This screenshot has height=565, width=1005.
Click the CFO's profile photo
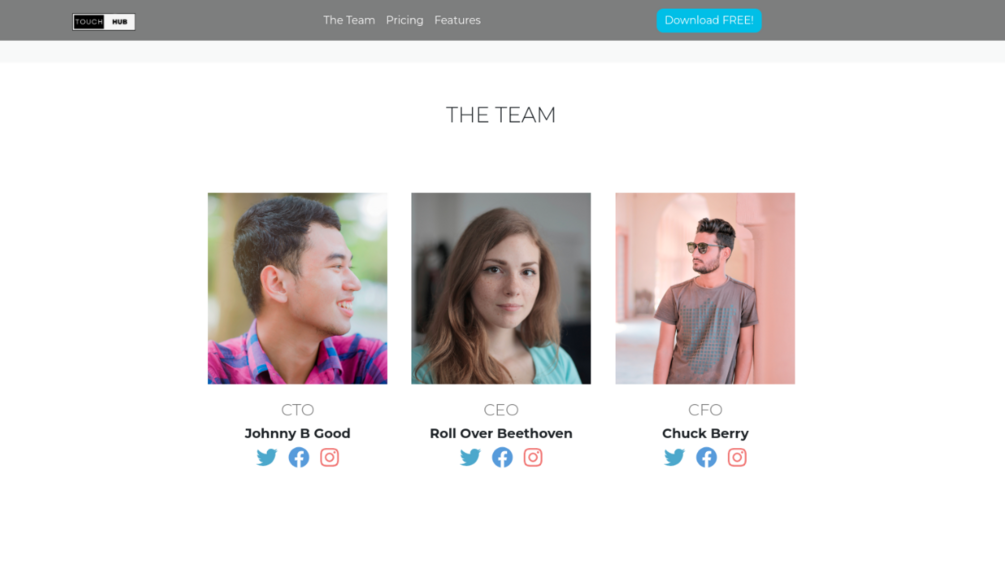pos(705,288)
